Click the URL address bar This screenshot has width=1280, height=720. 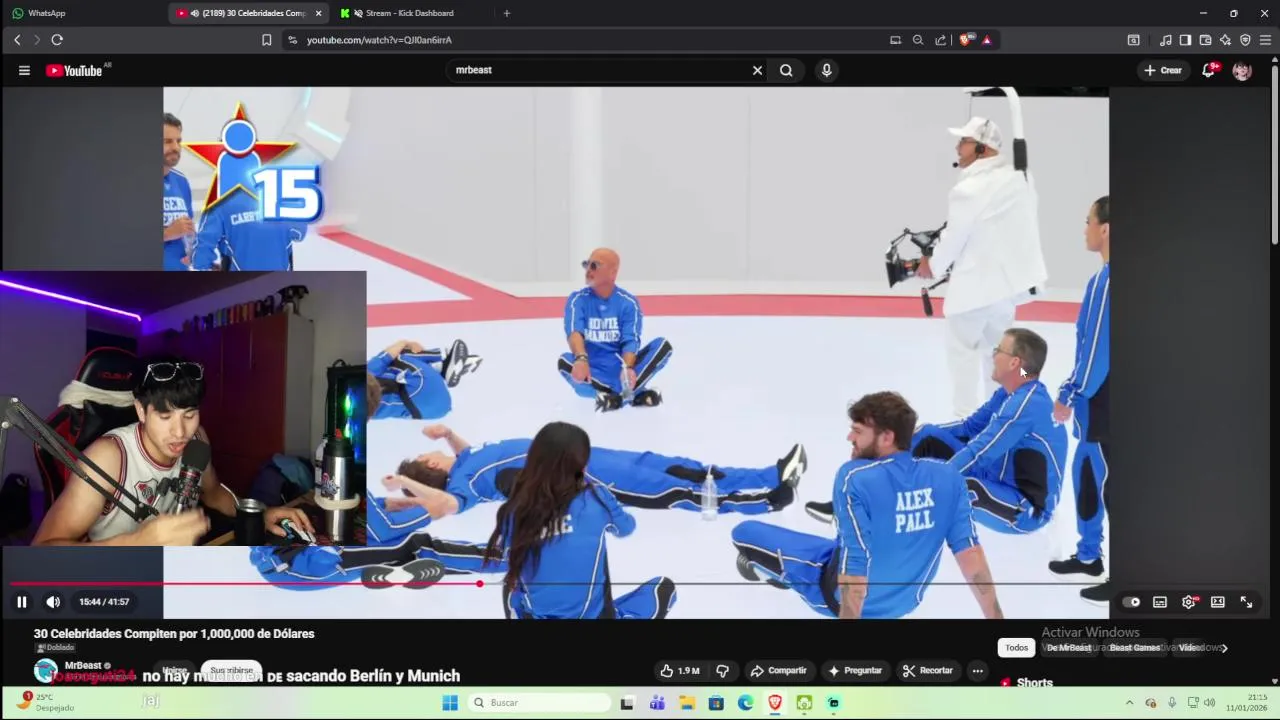[x=590, y=40]
